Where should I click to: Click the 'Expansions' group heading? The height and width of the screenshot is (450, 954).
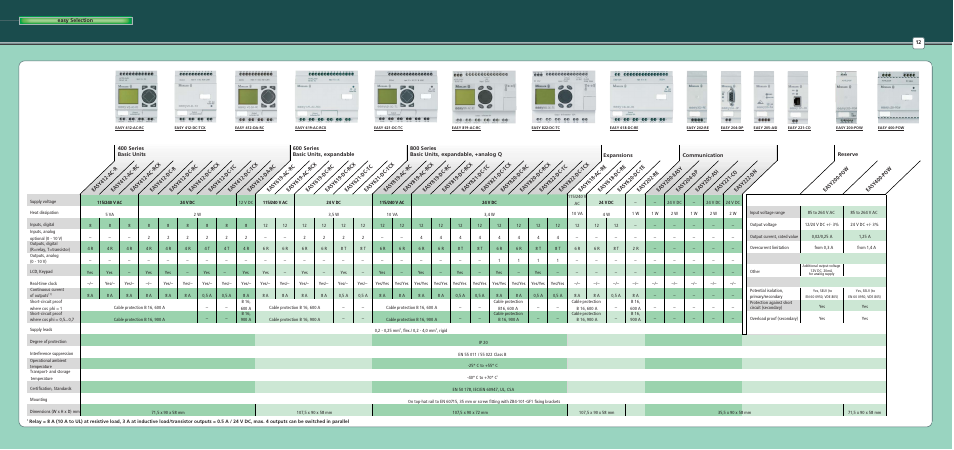point(618,156)
